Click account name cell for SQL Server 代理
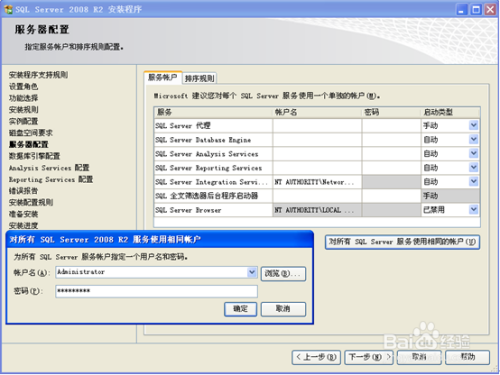The image size is (500, 375). point(317,126)
